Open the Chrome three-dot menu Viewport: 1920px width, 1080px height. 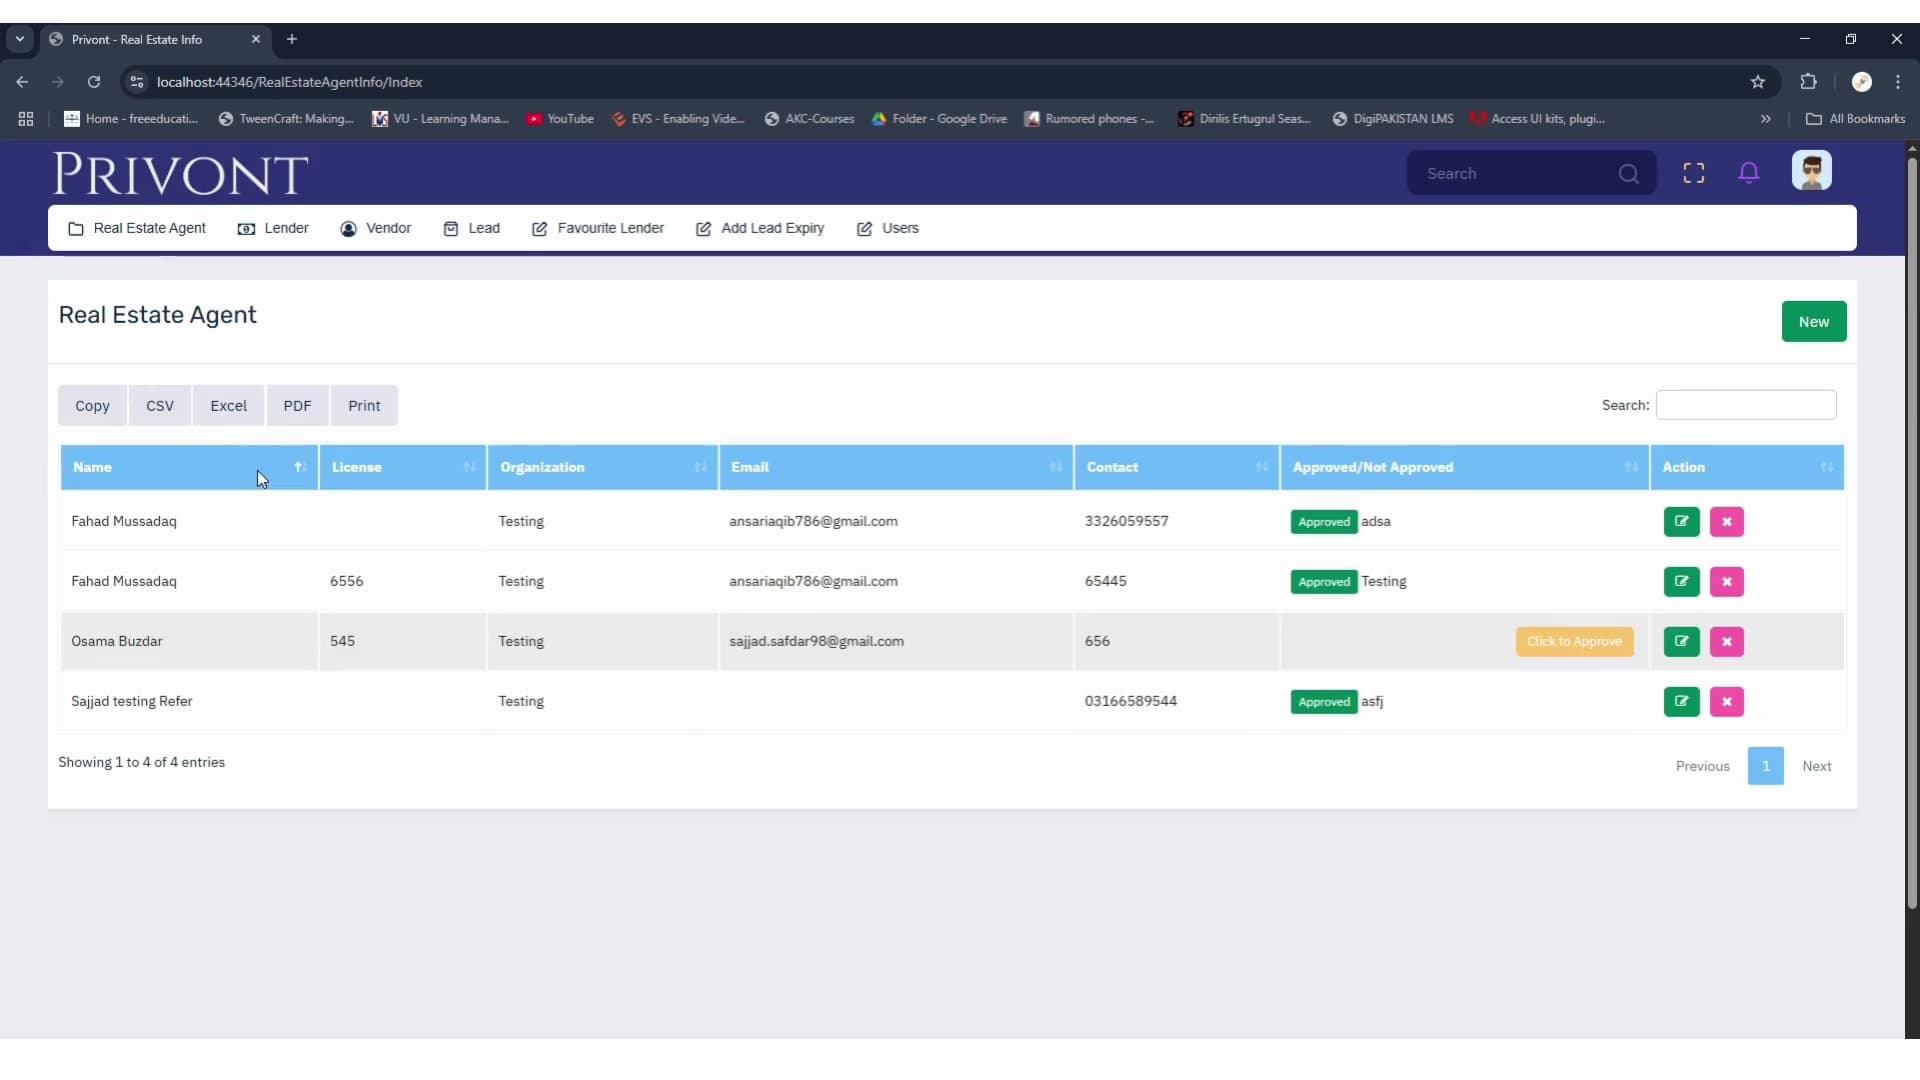(x=1897, y=82)
